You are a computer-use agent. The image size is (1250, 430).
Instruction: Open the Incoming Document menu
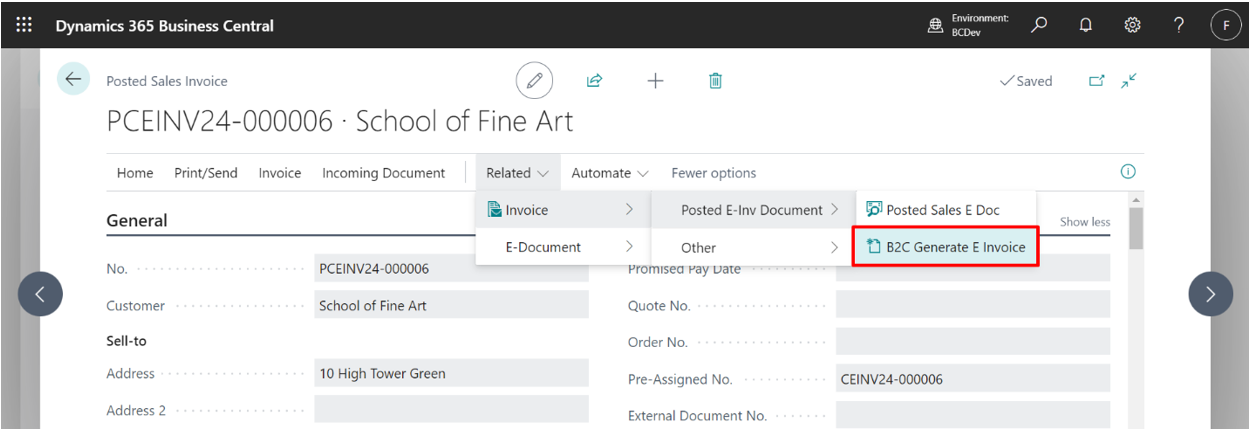coord(383,173)
